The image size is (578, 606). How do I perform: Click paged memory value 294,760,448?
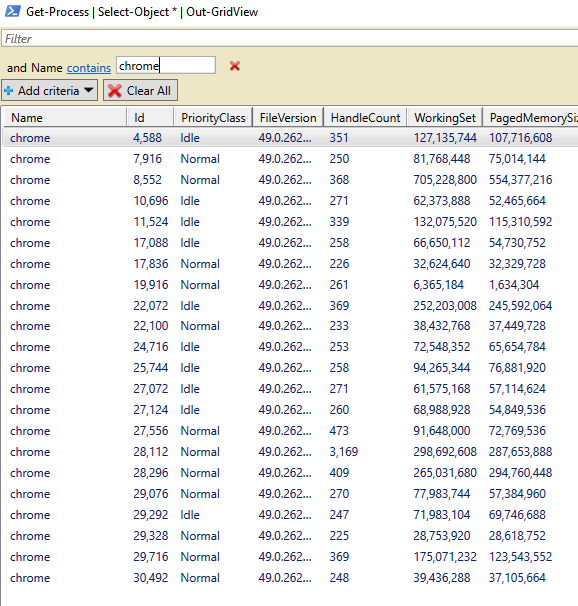(520, 473)
